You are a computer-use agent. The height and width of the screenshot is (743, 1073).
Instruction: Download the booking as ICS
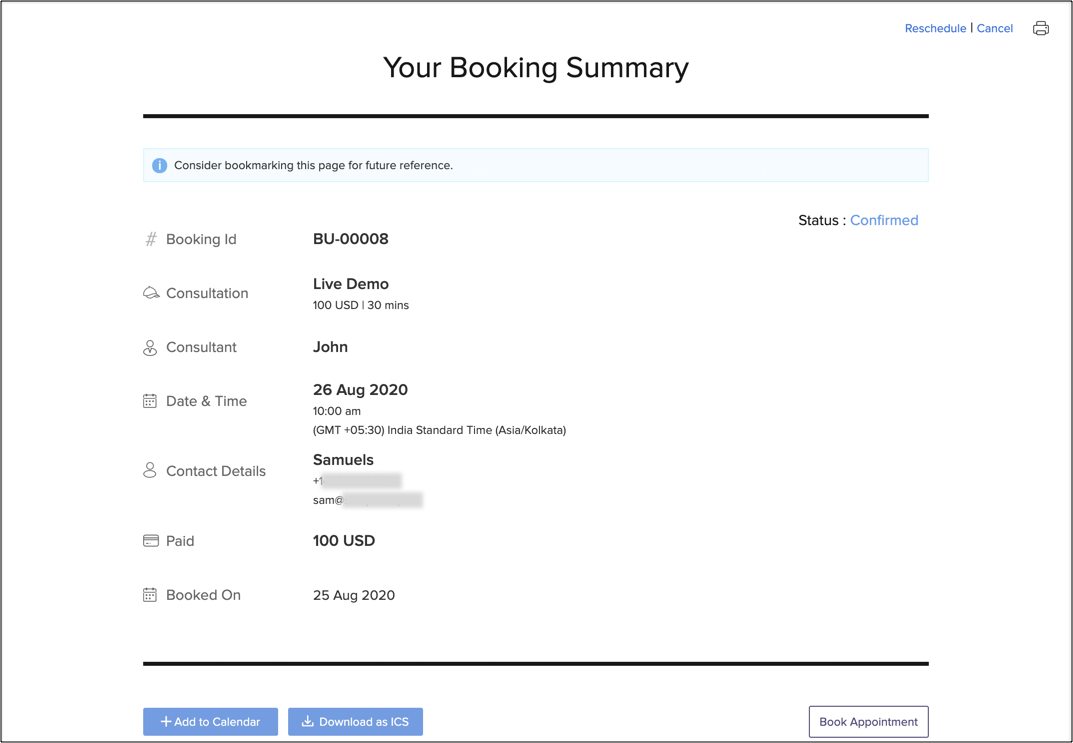coord(355,721)
